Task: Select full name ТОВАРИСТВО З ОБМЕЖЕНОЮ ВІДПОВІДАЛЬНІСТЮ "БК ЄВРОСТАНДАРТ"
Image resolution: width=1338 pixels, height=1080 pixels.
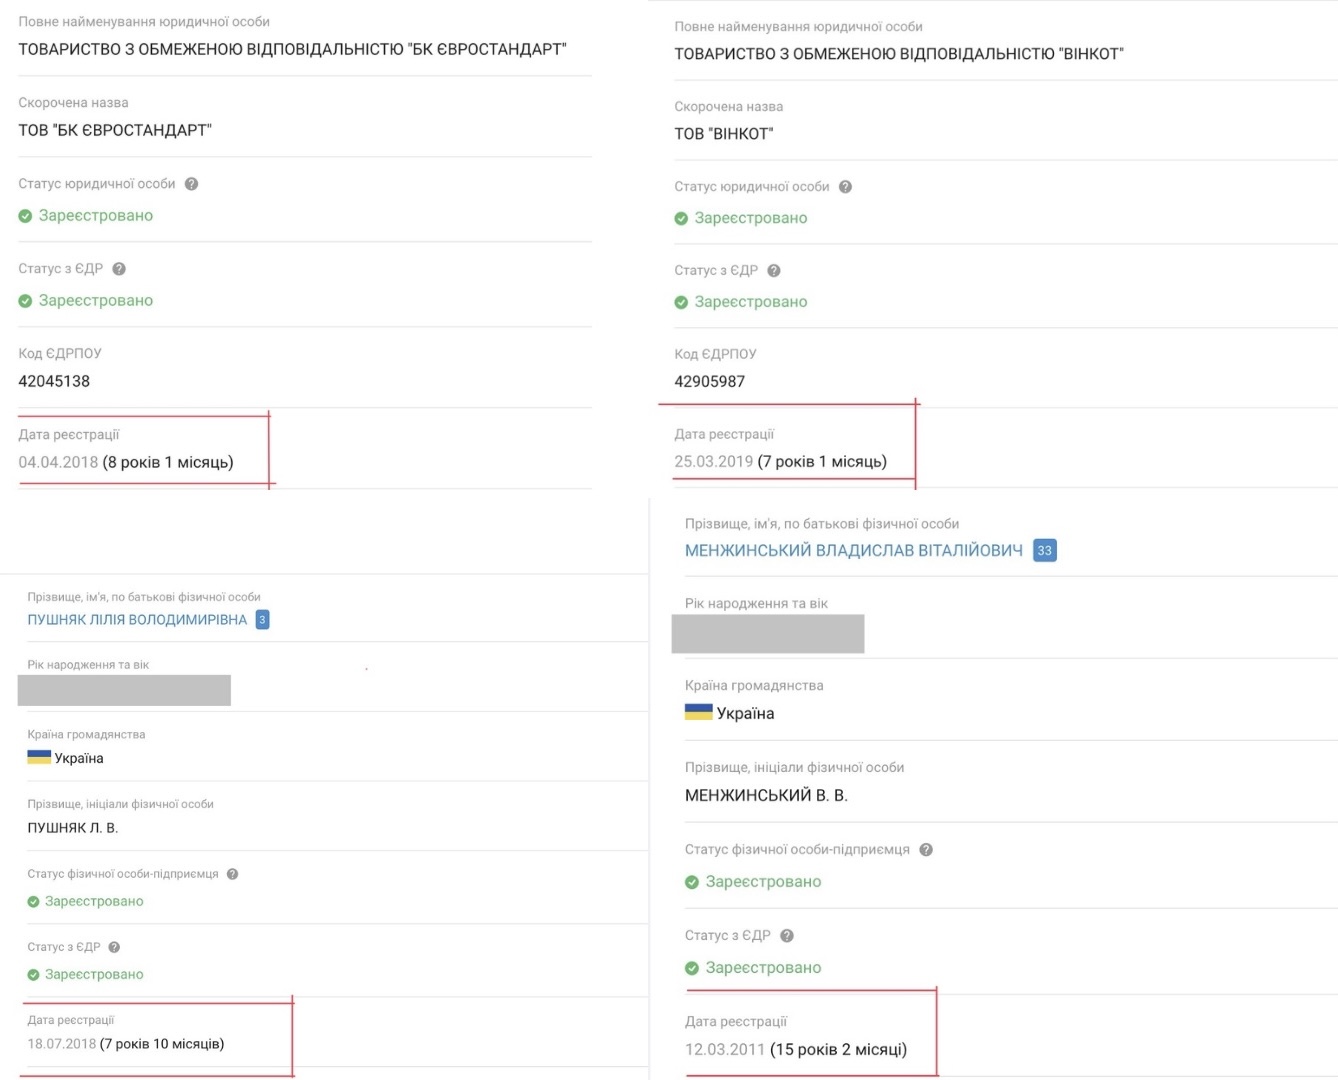Action: point(292,49)
